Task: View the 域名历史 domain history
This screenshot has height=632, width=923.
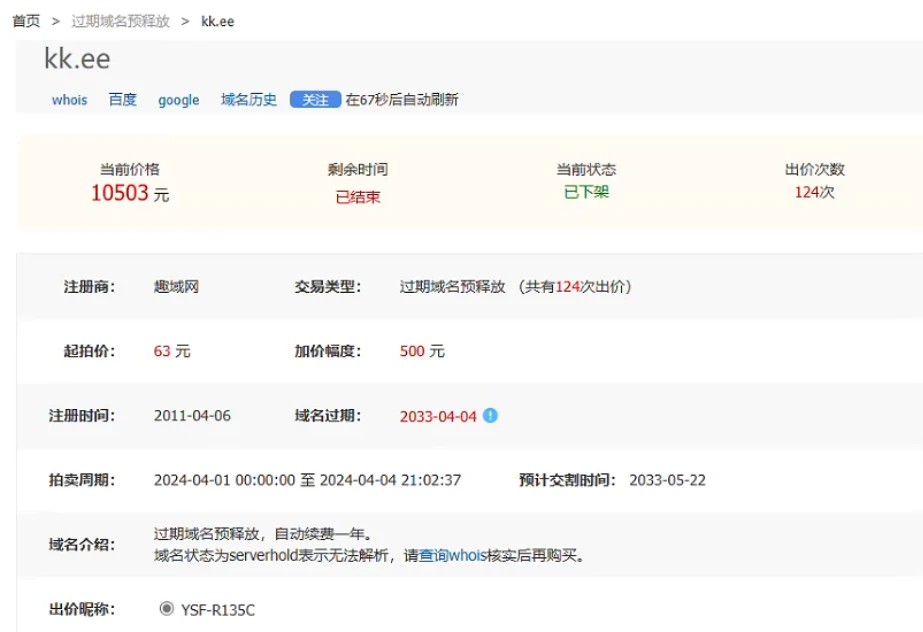Action: point(248,100)
